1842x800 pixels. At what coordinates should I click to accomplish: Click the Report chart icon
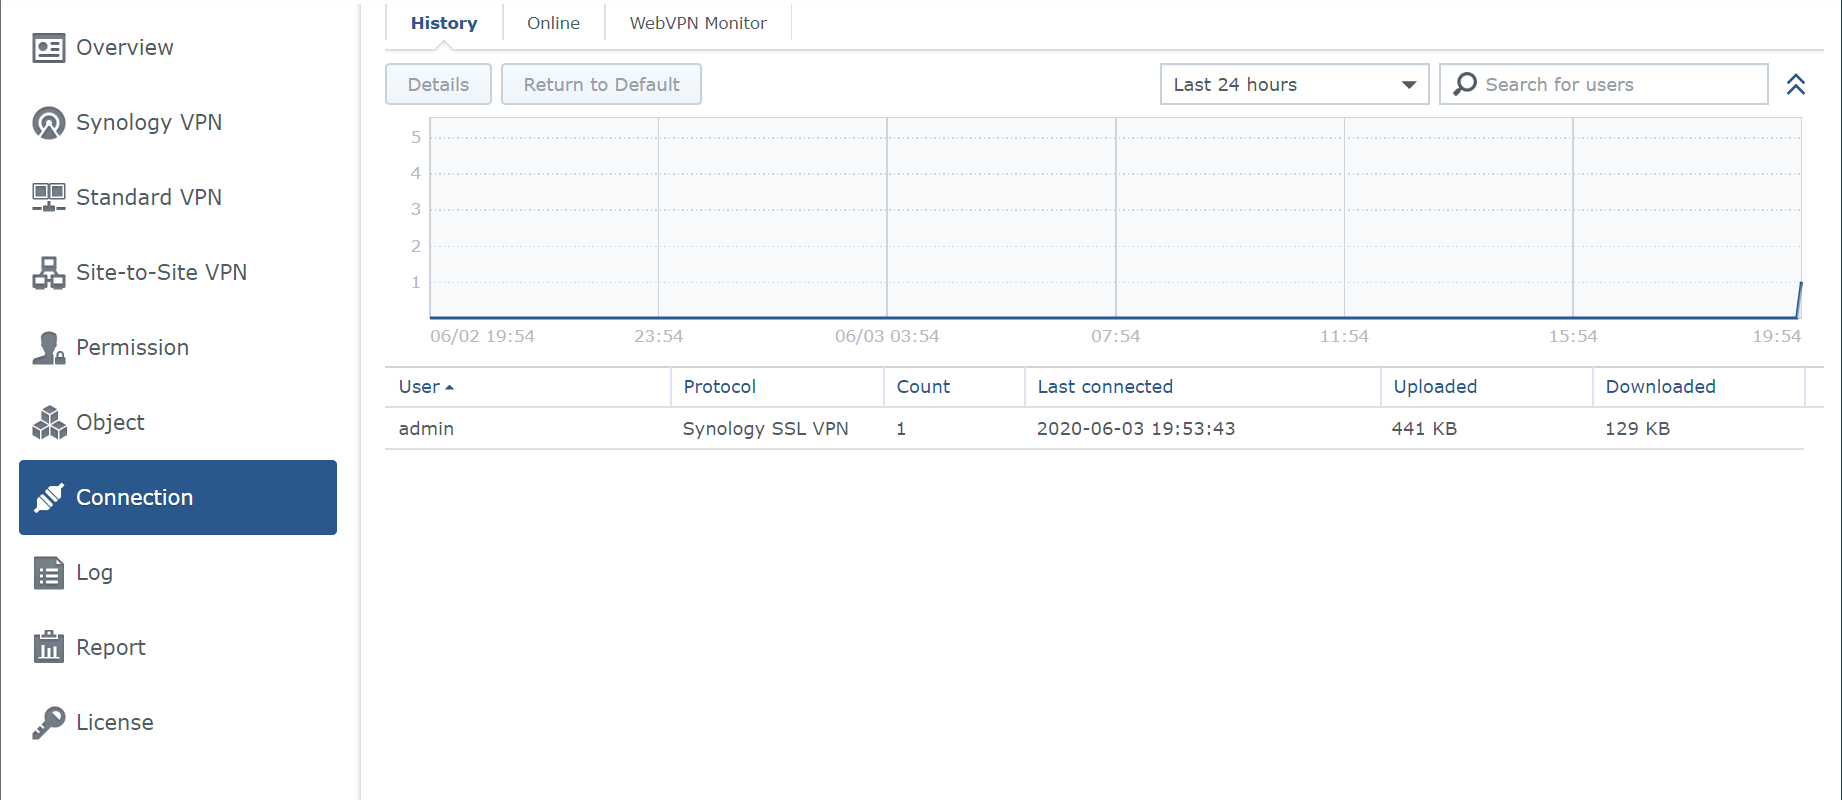pos(48,647)
